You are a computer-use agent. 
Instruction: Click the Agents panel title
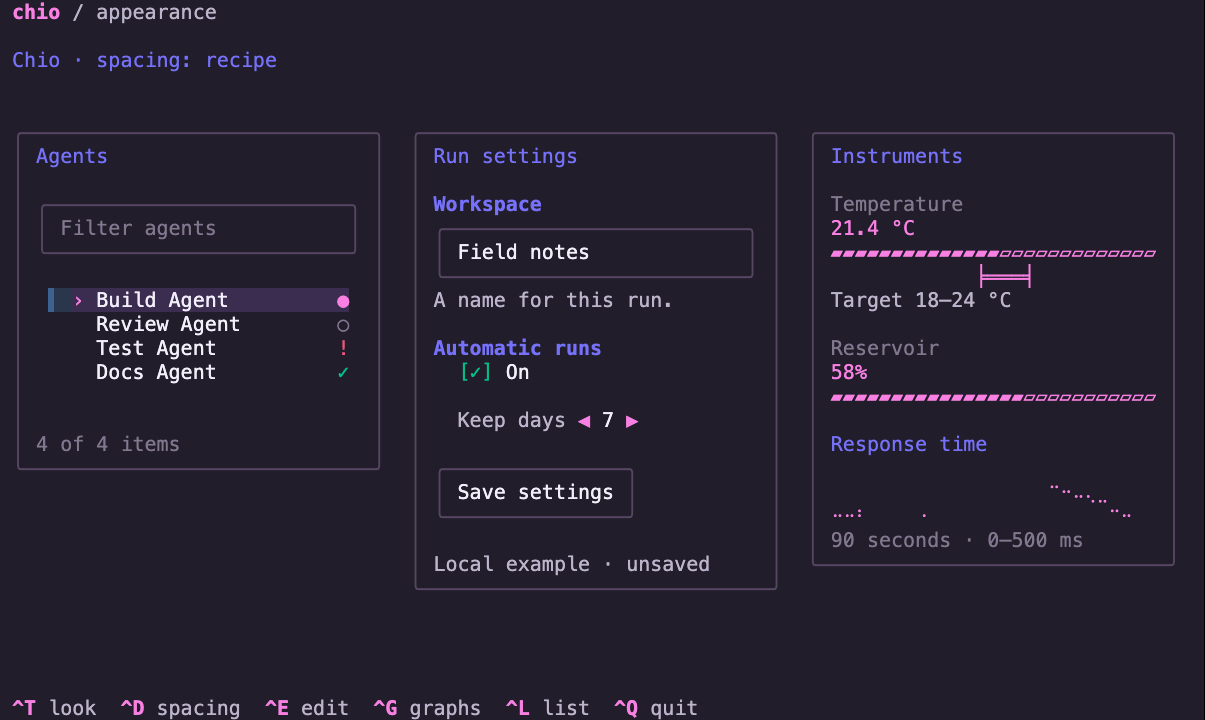pyautogui.click(x=72, y=156)
